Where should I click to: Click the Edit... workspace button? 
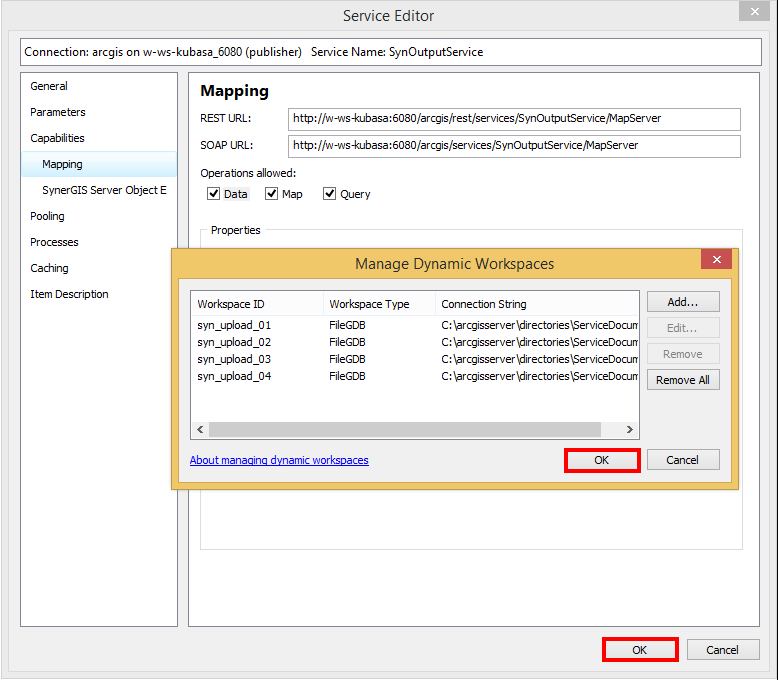683,328
